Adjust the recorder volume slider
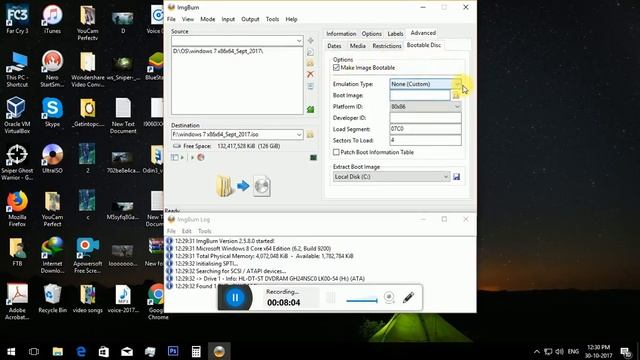The image size is (640, 360). [x=362, y=301]
